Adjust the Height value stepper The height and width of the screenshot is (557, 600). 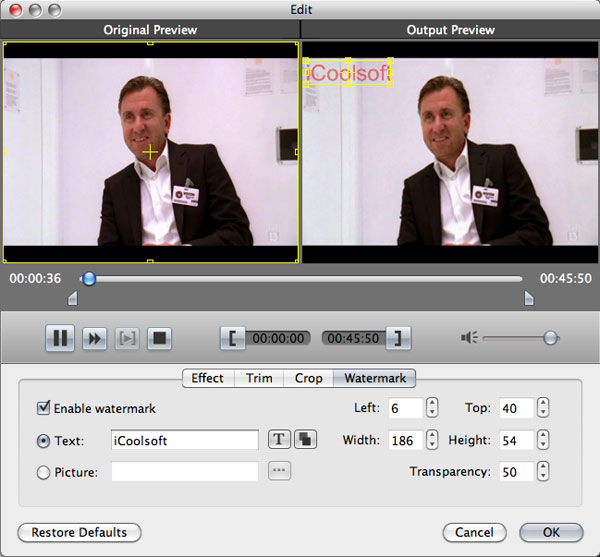coord(542,440)
